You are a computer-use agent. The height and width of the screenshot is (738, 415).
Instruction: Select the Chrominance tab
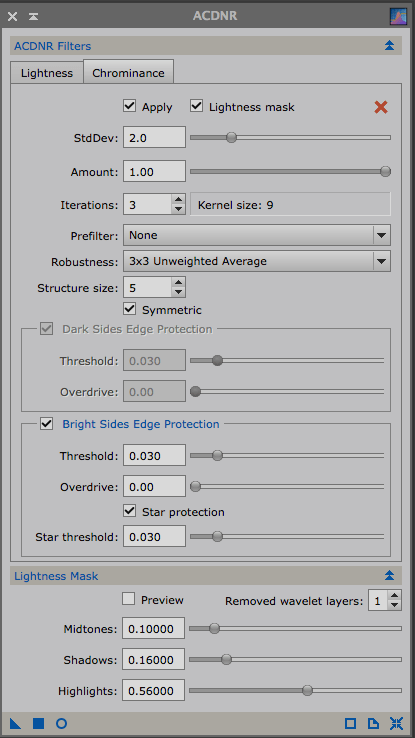[128, 72]
